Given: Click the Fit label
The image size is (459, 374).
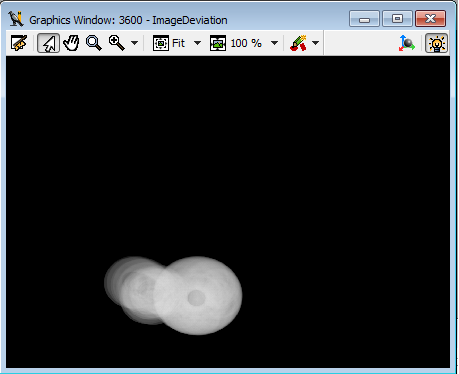Looking at the screenshot, I should click(x=178, y=43).
